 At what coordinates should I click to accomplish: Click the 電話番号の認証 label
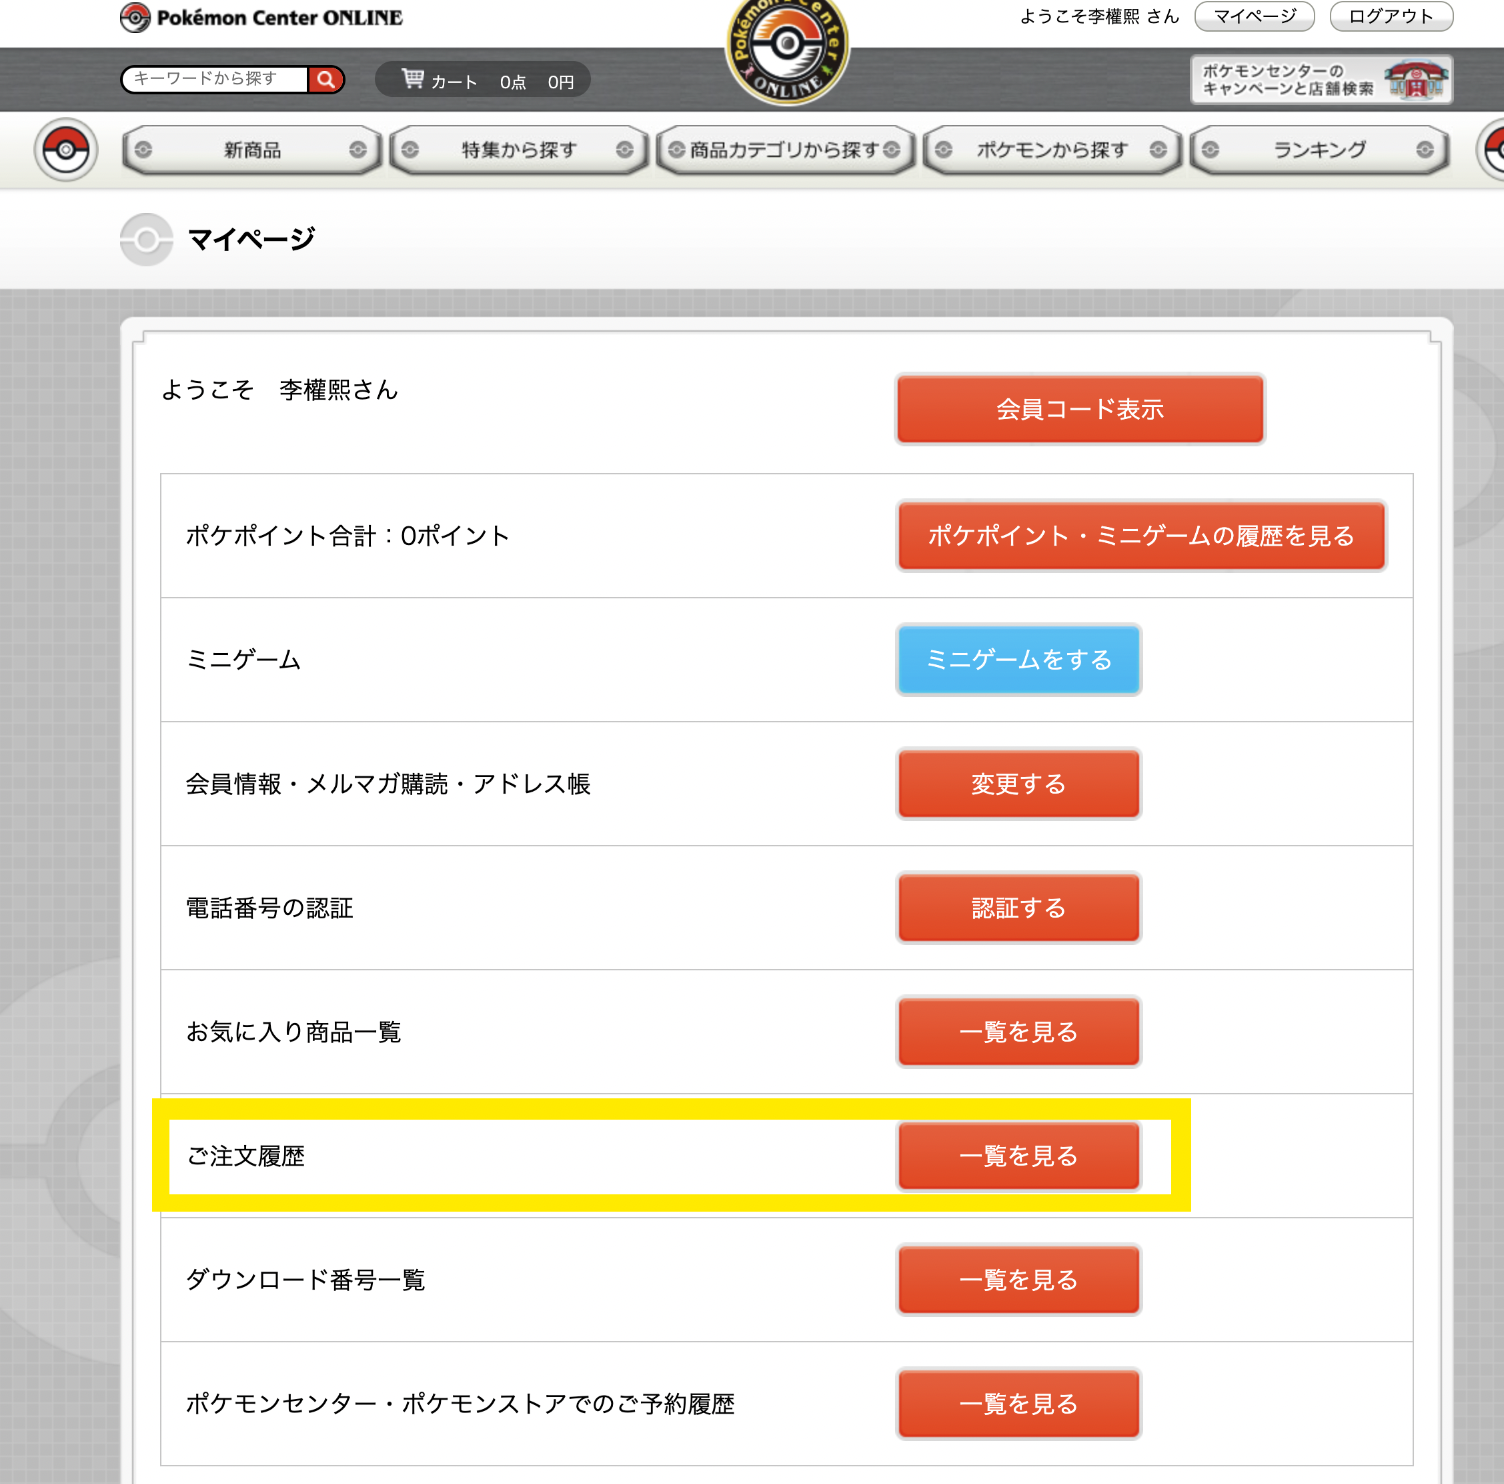point(270,908)
